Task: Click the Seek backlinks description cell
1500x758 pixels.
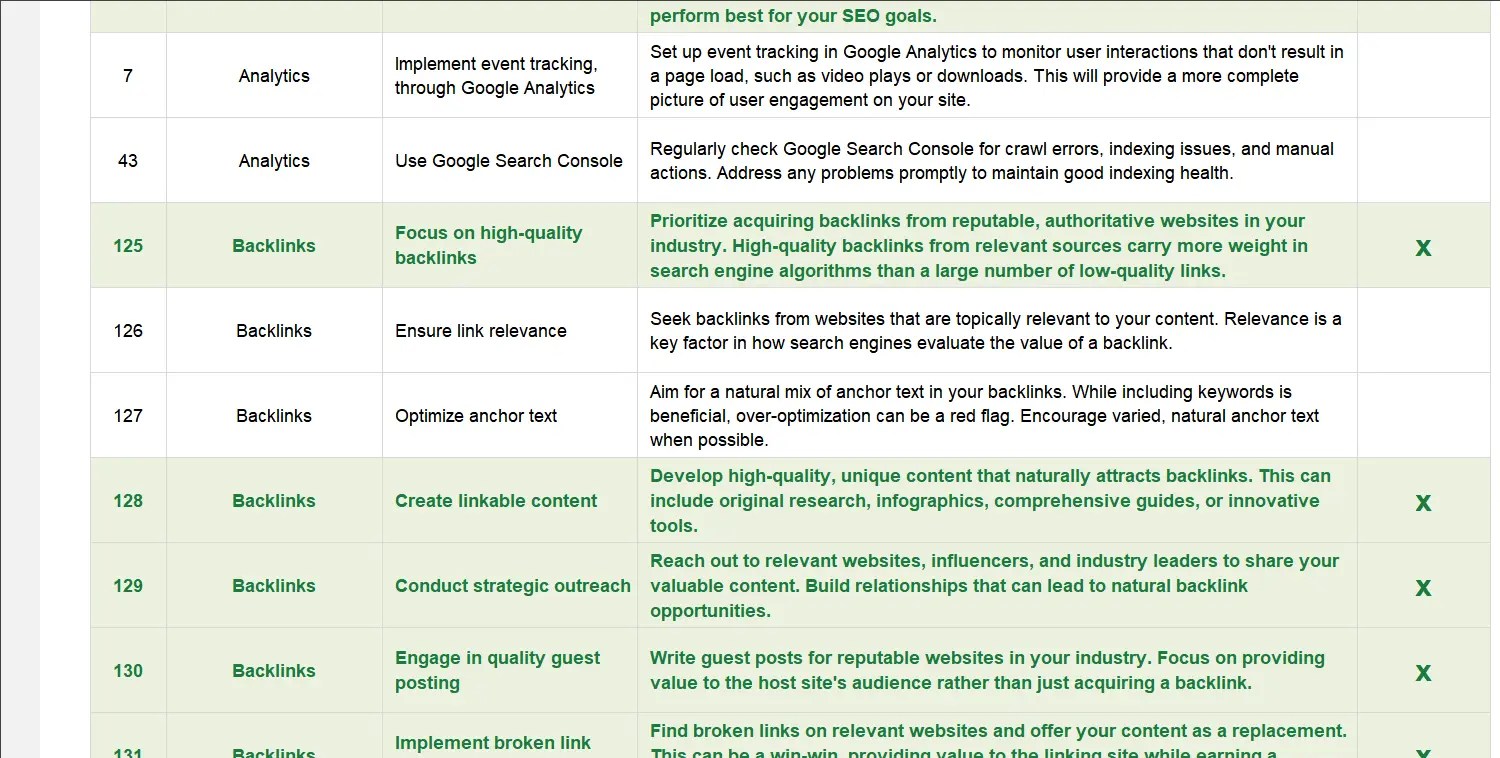Action: click(x=997, y=331)
